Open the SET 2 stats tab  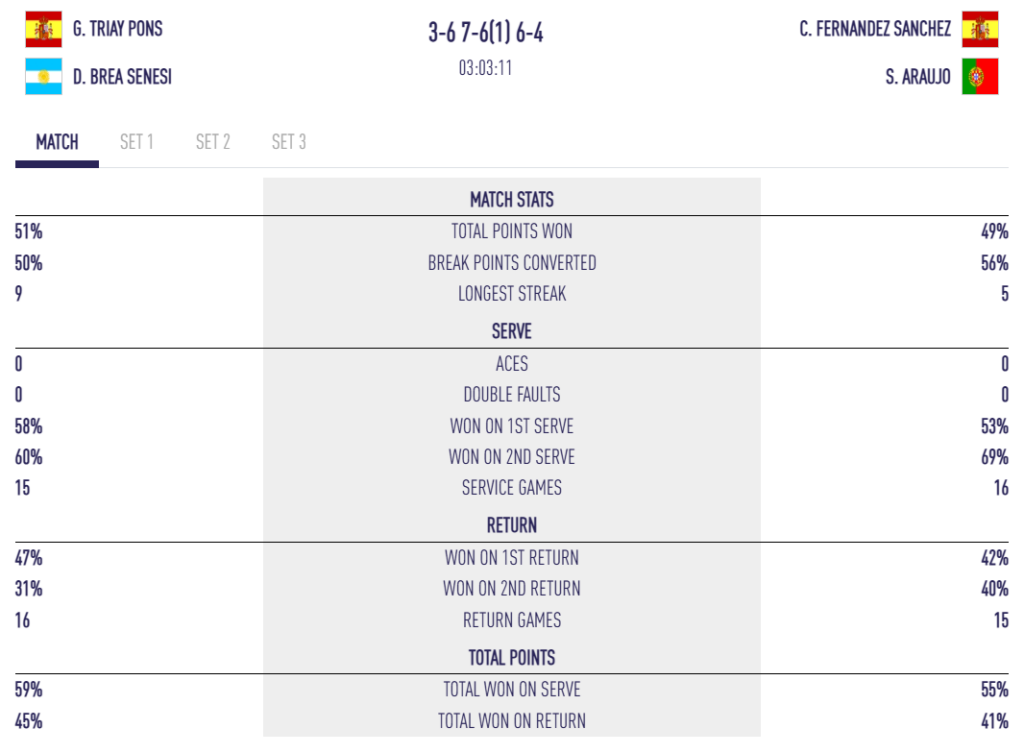[x=213, y=142]
